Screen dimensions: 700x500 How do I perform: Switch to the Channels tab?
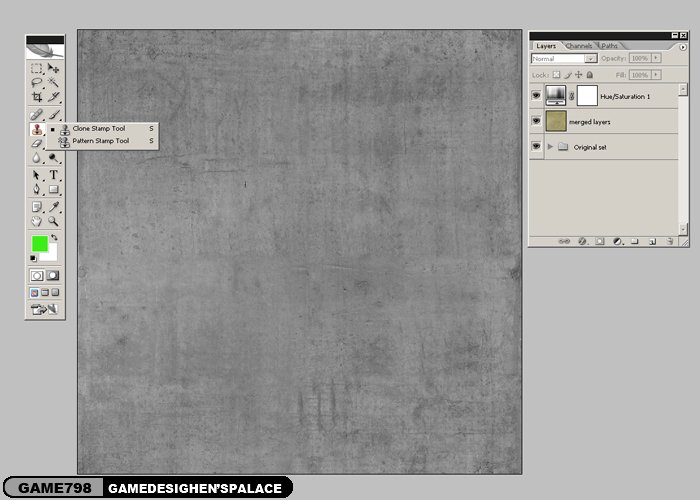pyautogui.click(x=579, y=46)
